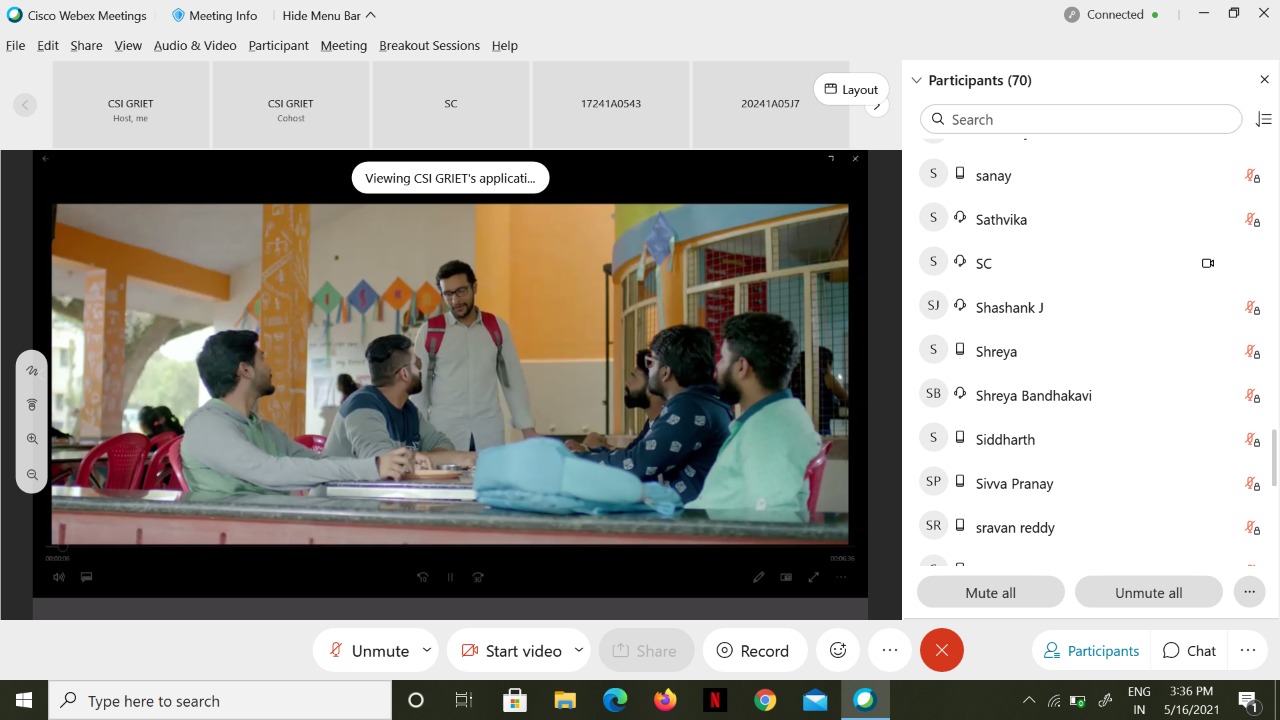The height and width of the screenshot is (720, 1280).
Task: Close the Participants panel
Action: coord(1264,80)
